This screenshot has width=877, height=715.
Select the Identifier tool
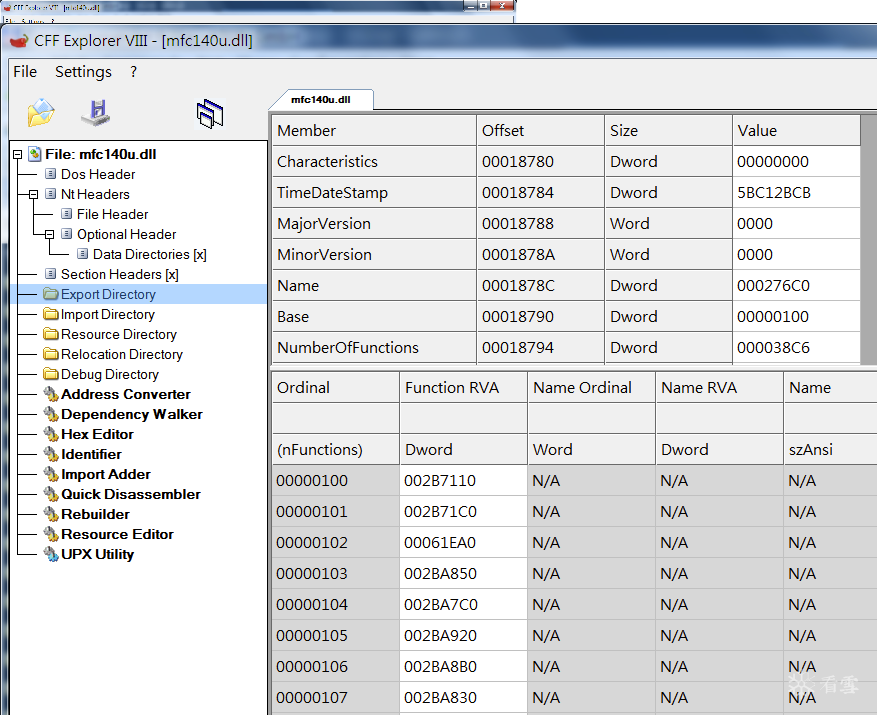[x=91, y=454]
